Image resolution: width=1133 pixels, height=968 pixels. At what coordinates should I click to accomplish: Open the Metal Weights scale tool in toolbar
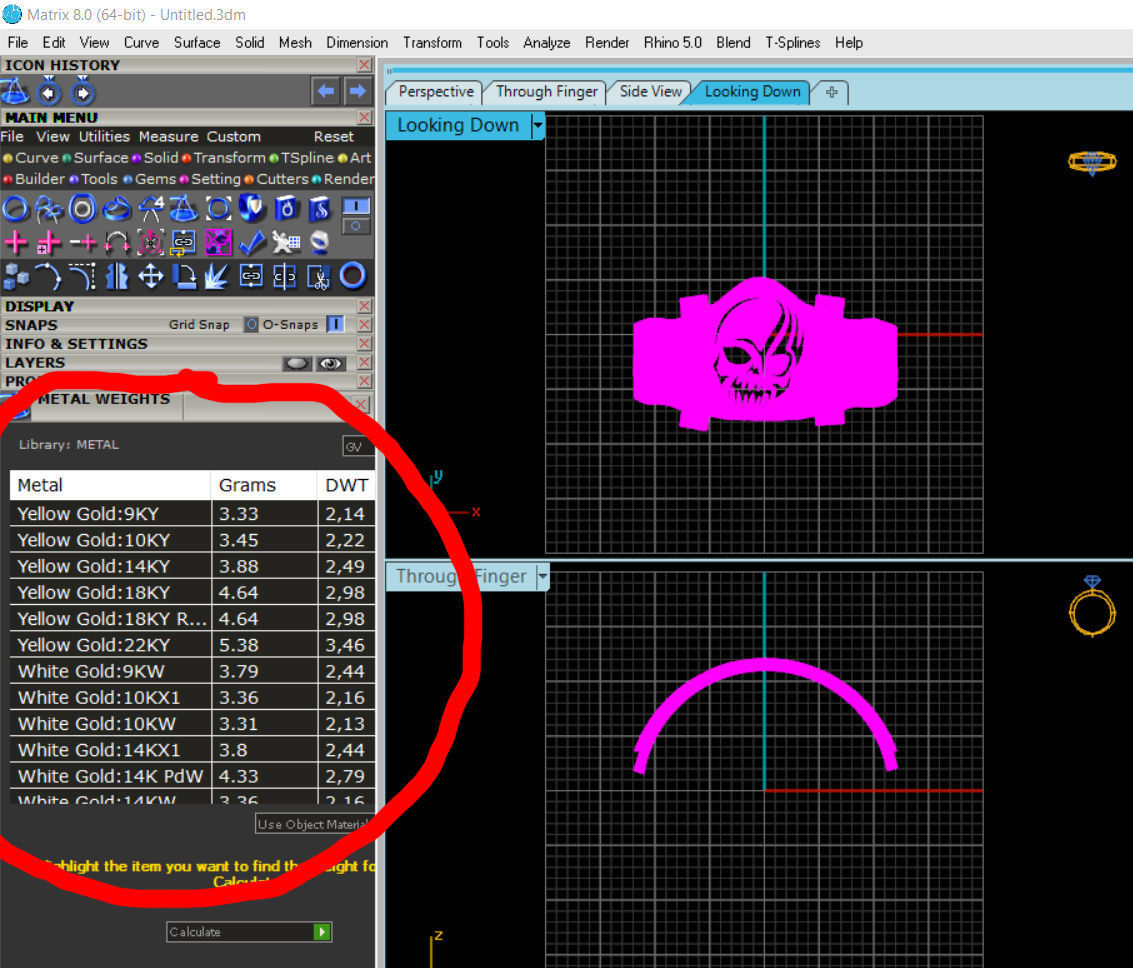click(x=184, y=209)
